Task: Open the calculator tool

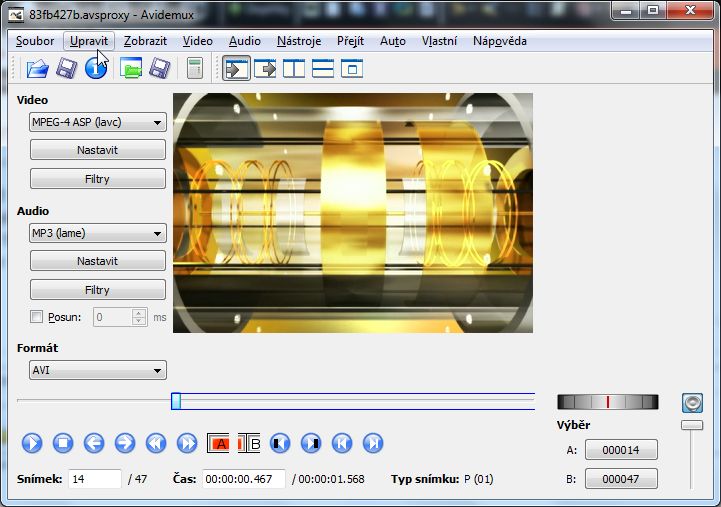Action: click(194, 69)
